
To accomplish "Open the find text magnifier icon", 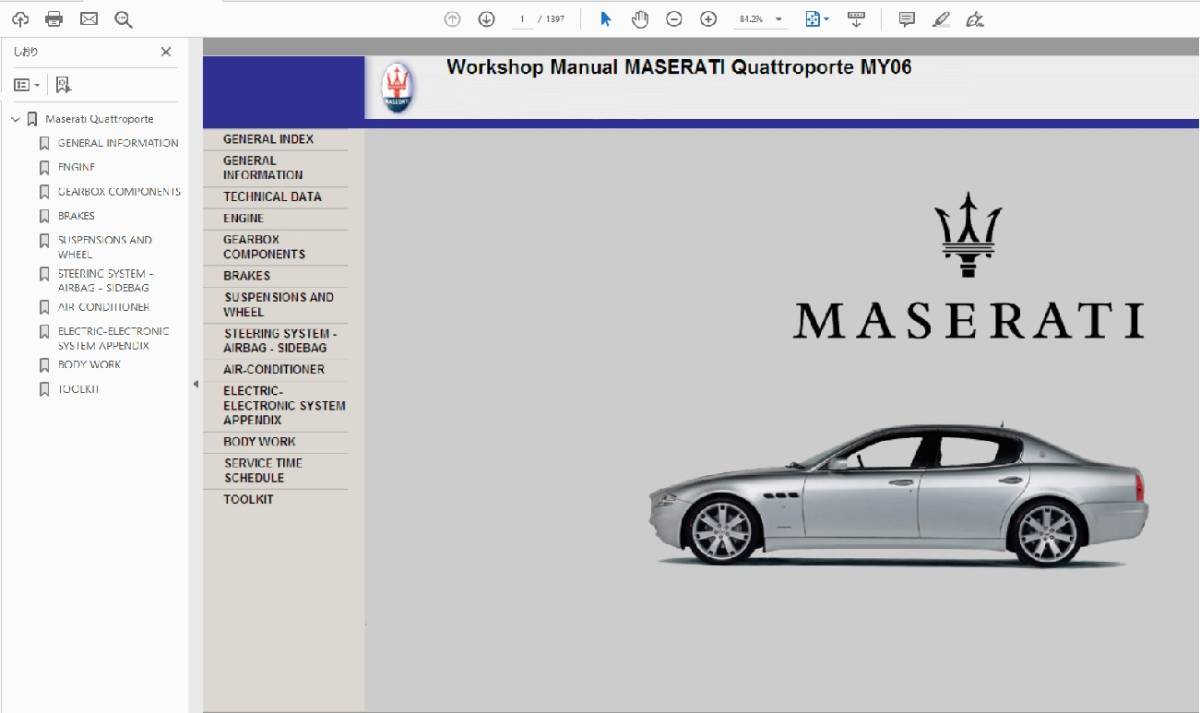I will [123, 19].
